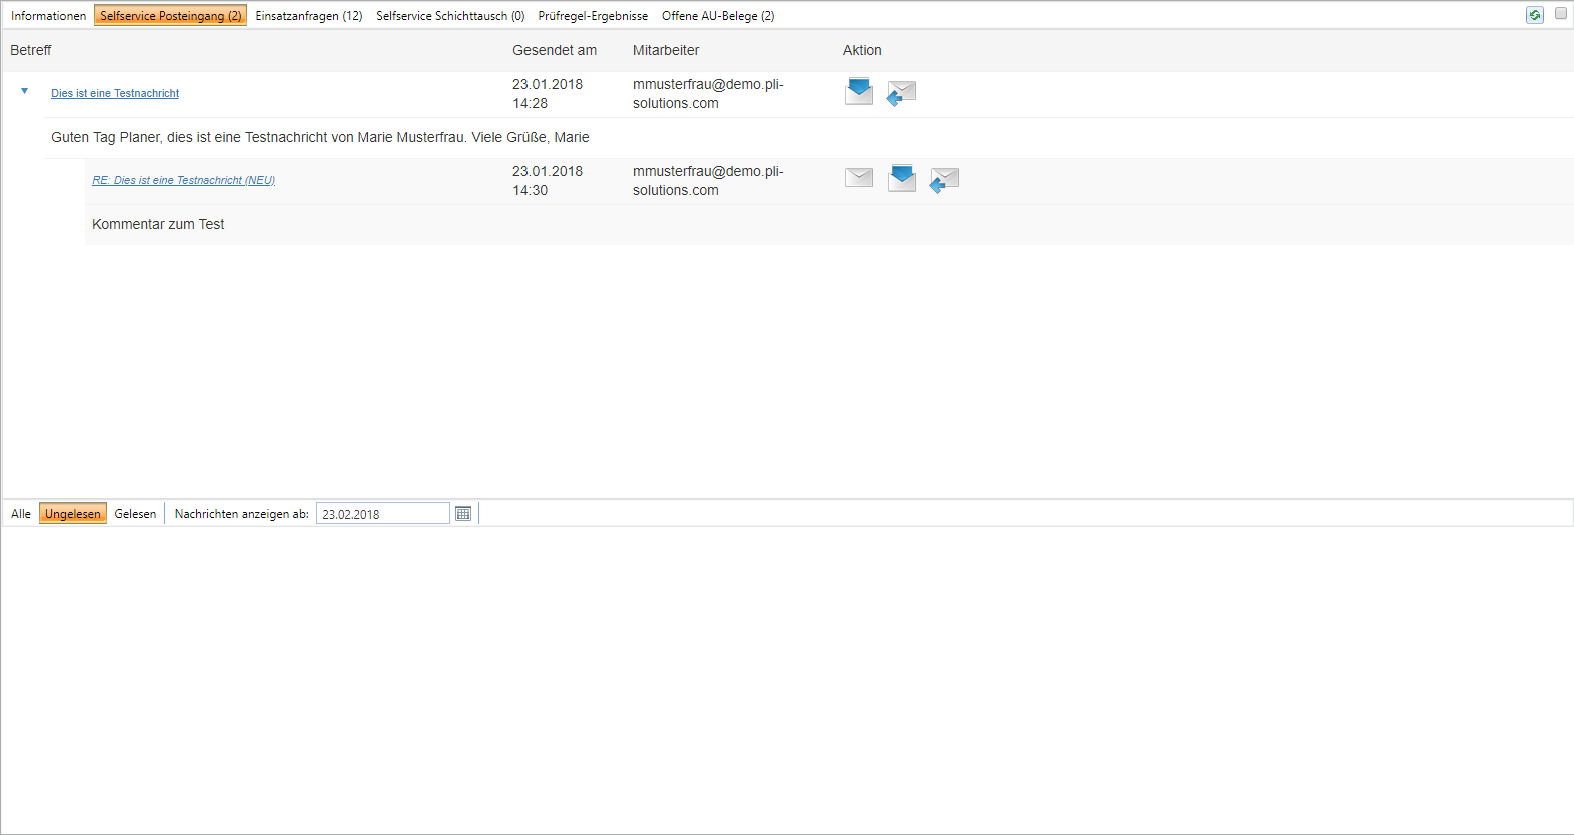Open link Dies ist eine Testnachricht

115,93
